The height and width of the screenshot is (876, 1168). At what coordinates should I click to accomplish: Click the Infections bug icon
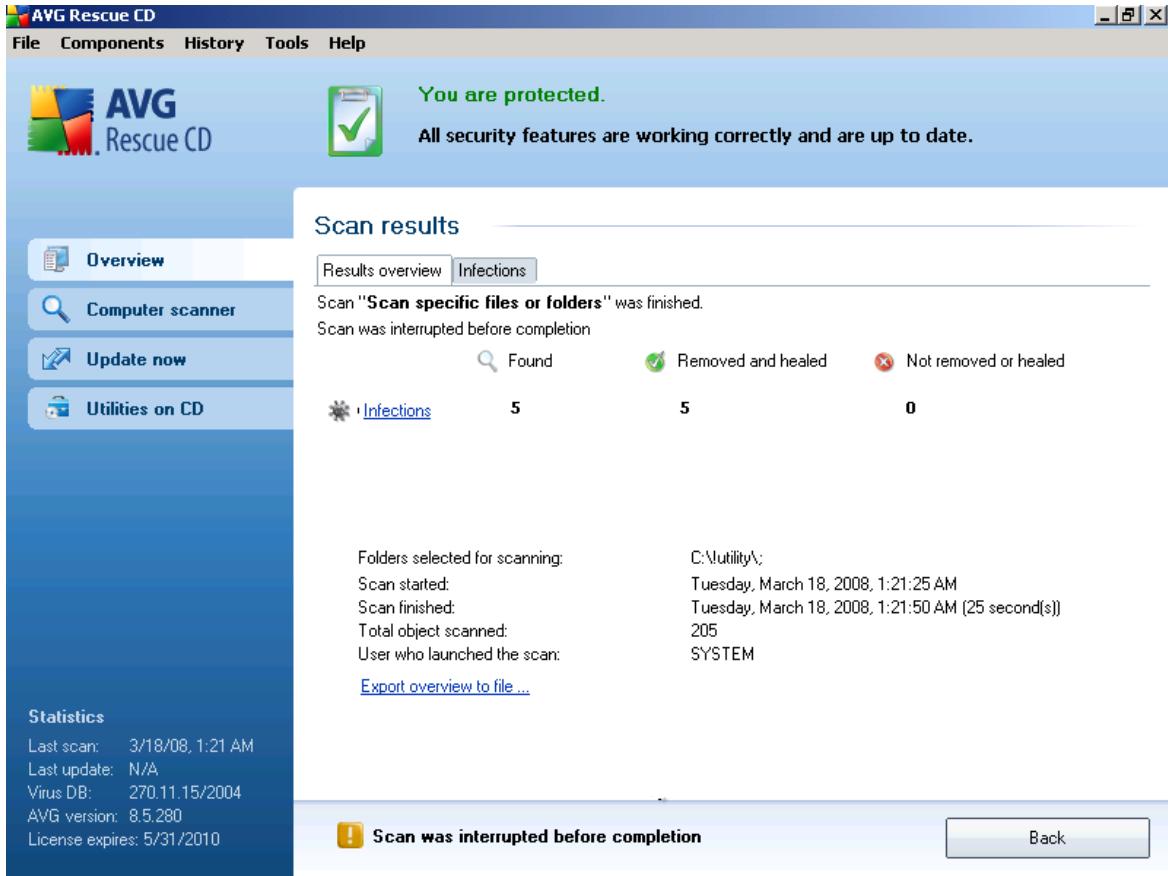[339, 410]
